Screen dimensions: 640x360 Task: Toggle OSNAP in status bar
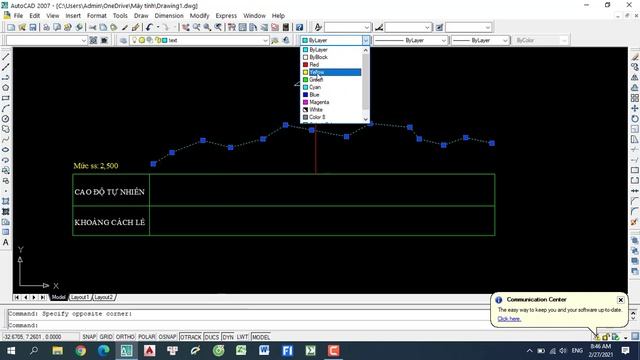click(167, 337)
